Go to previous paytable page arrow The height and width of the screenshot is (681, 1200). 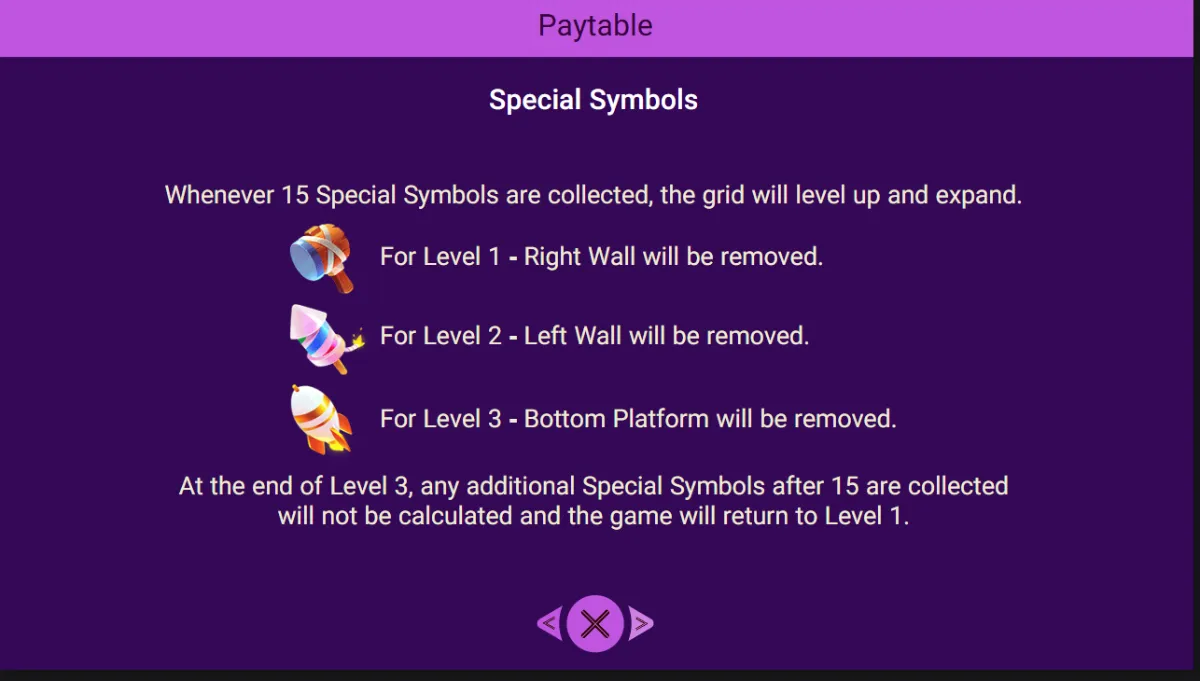[549, 625]
